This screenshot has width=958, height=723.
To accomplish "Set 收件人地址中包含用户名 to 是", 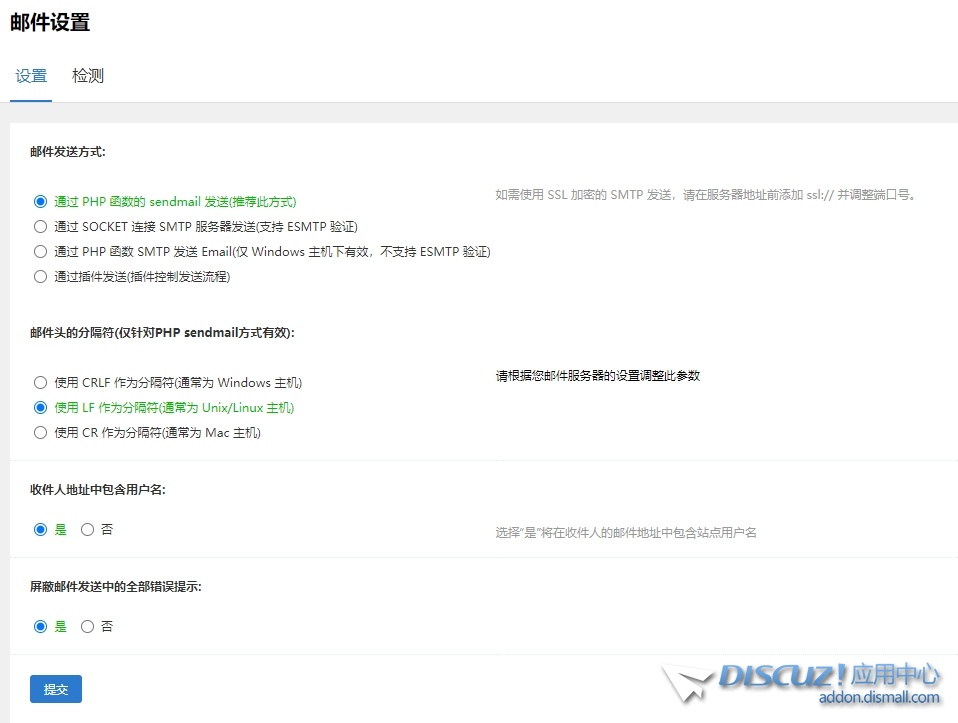I will pyautogui.click(x=41, y=529).
